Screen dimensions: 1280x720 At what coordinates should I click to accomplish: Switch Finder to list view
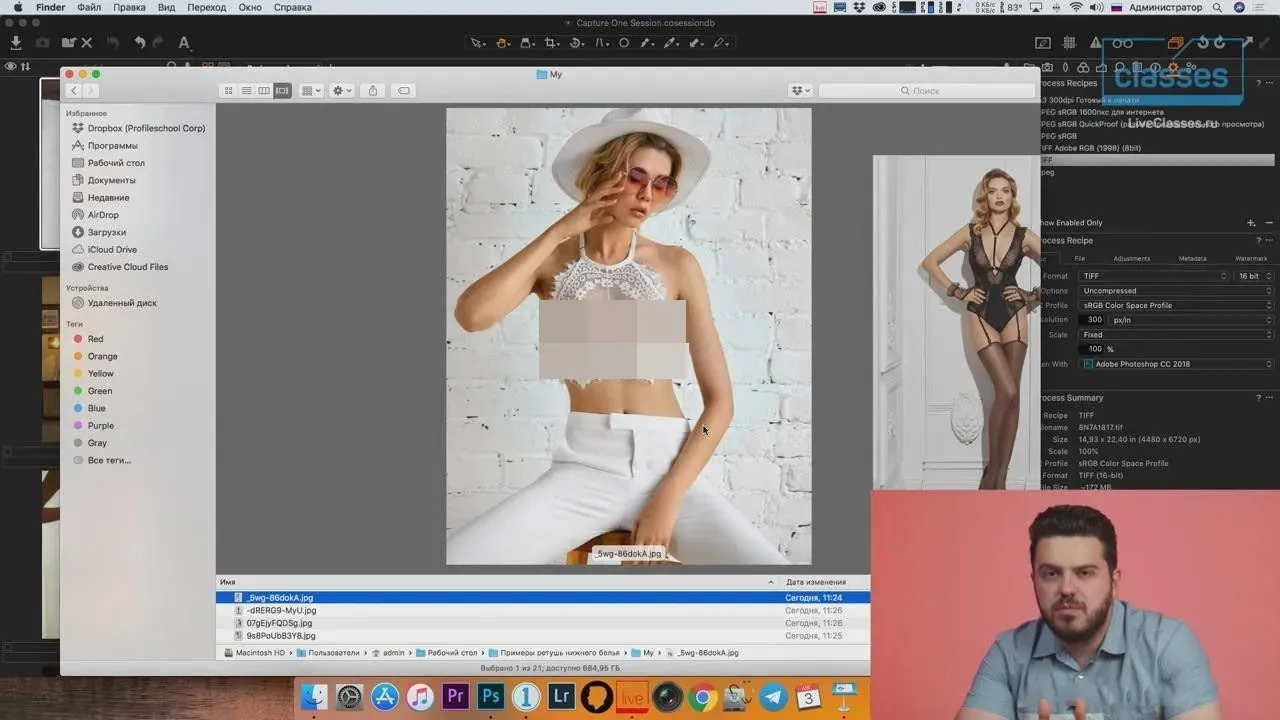coord(246,91)
